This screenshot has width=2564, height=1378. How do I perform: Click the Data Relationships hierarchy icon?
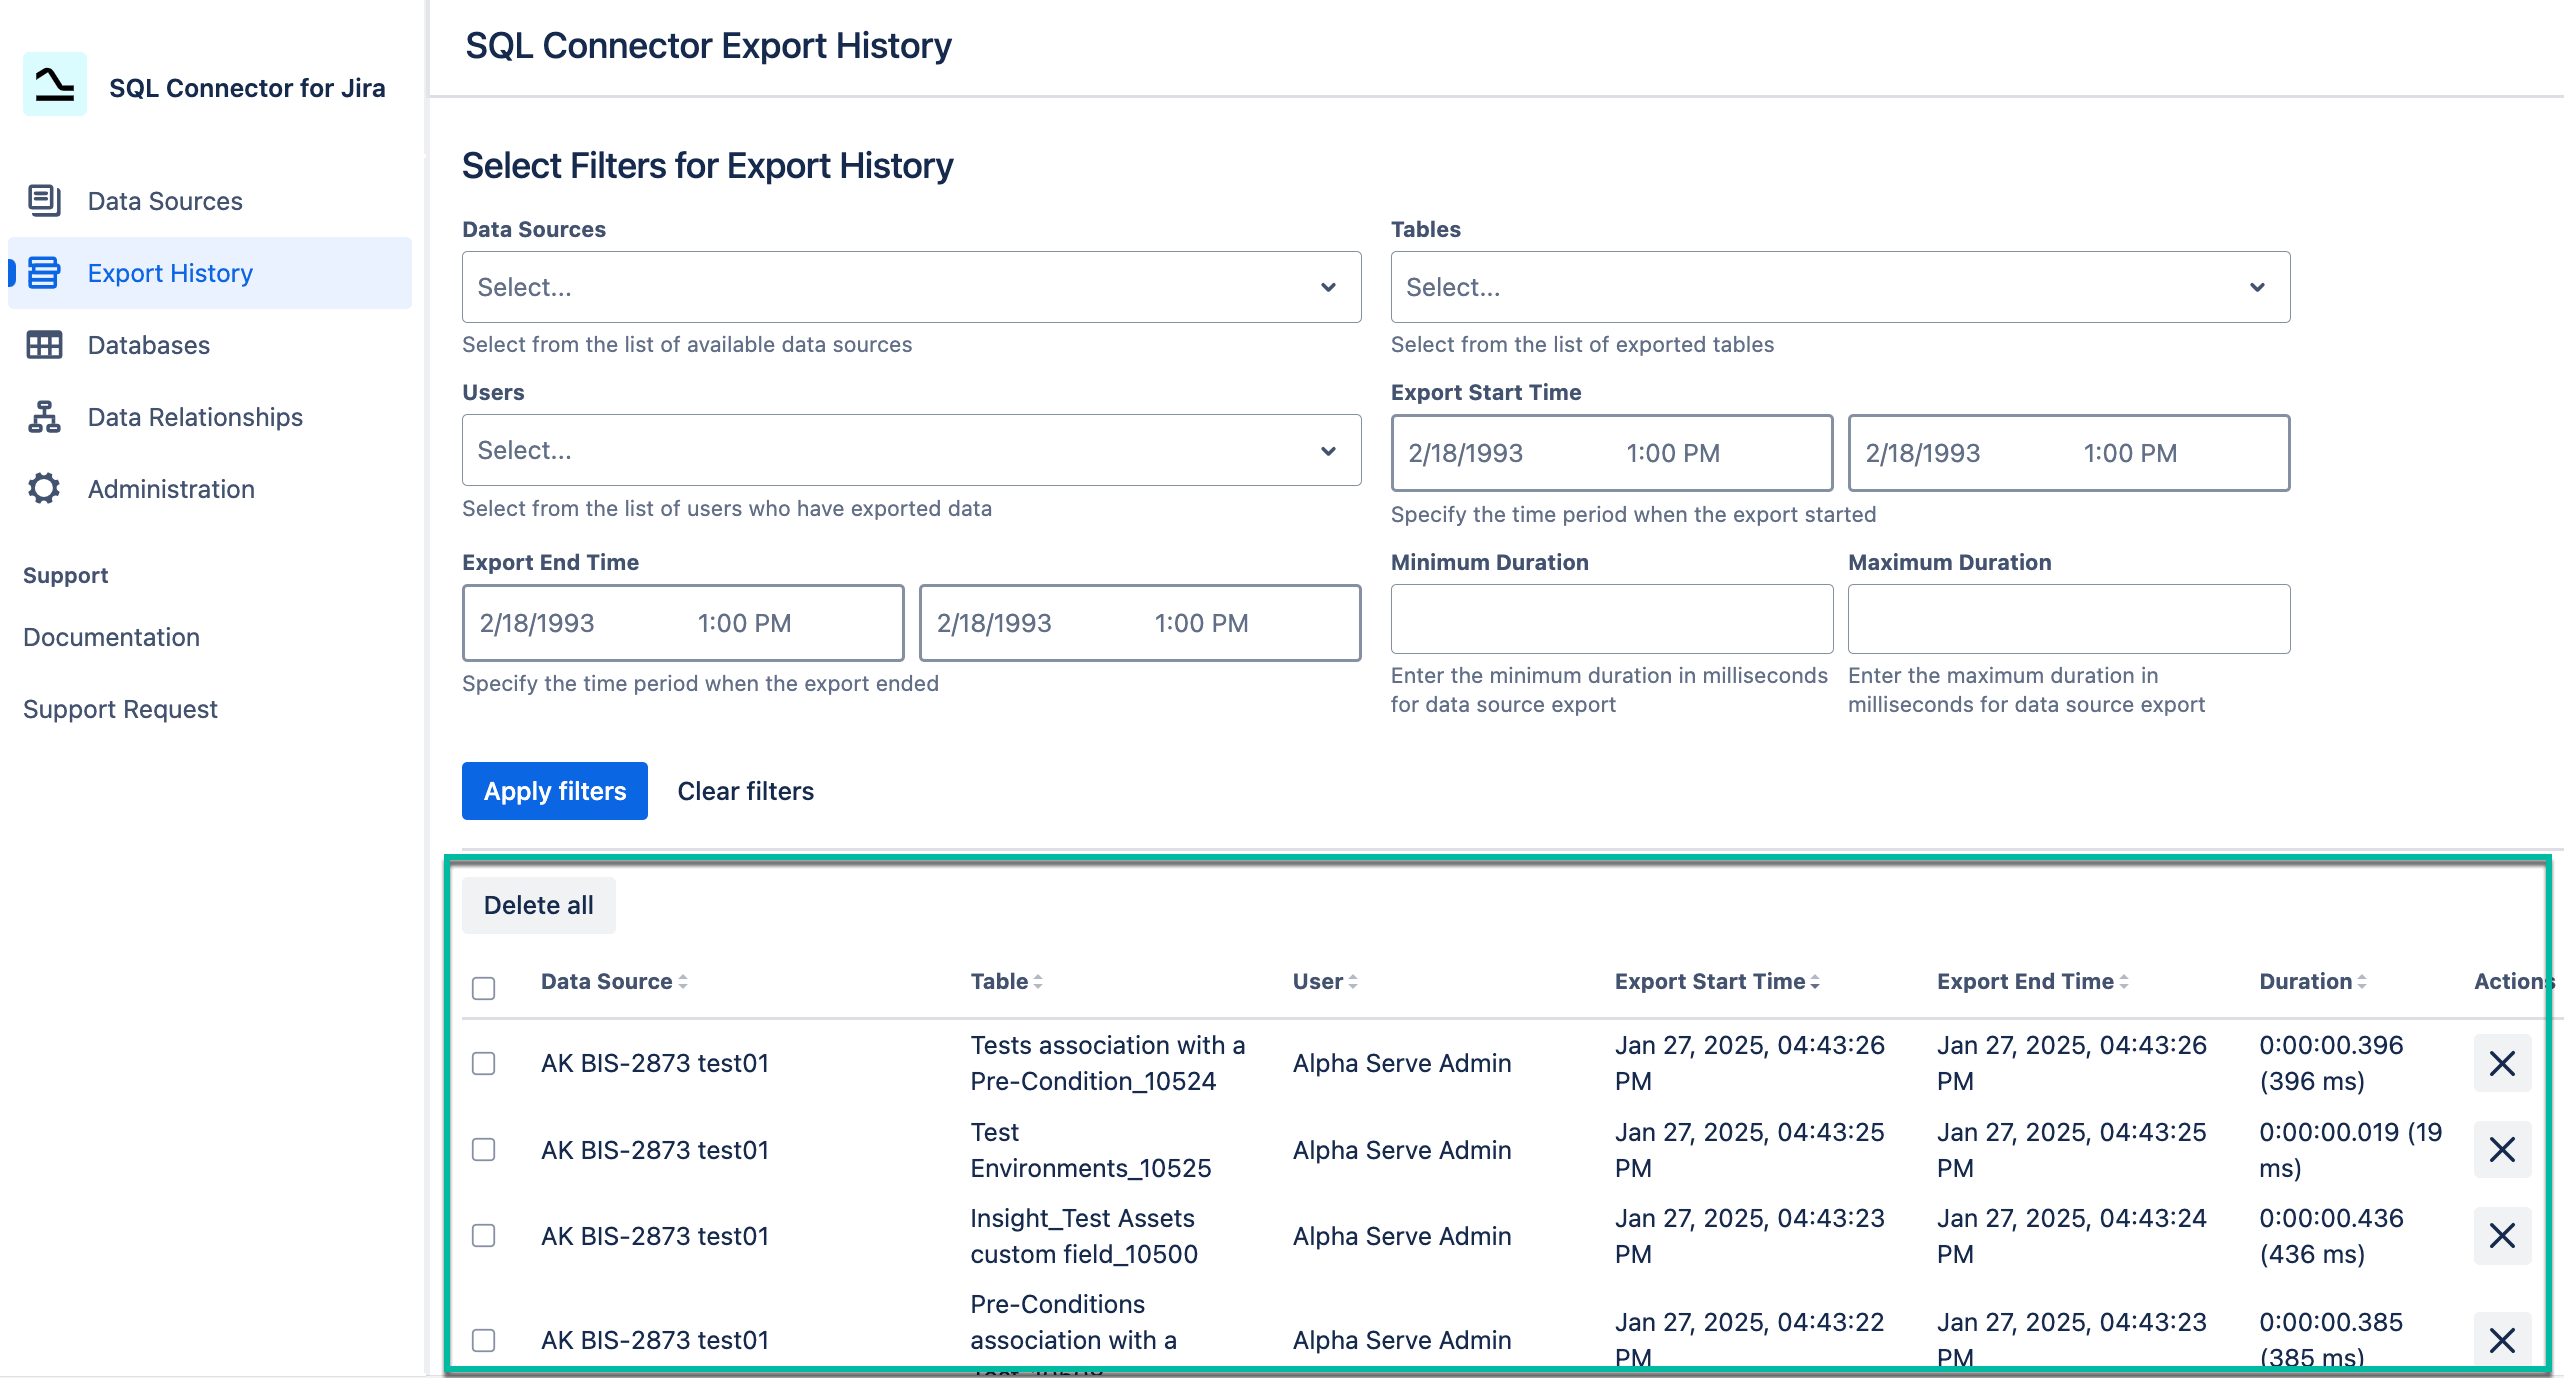coord(44,417)
